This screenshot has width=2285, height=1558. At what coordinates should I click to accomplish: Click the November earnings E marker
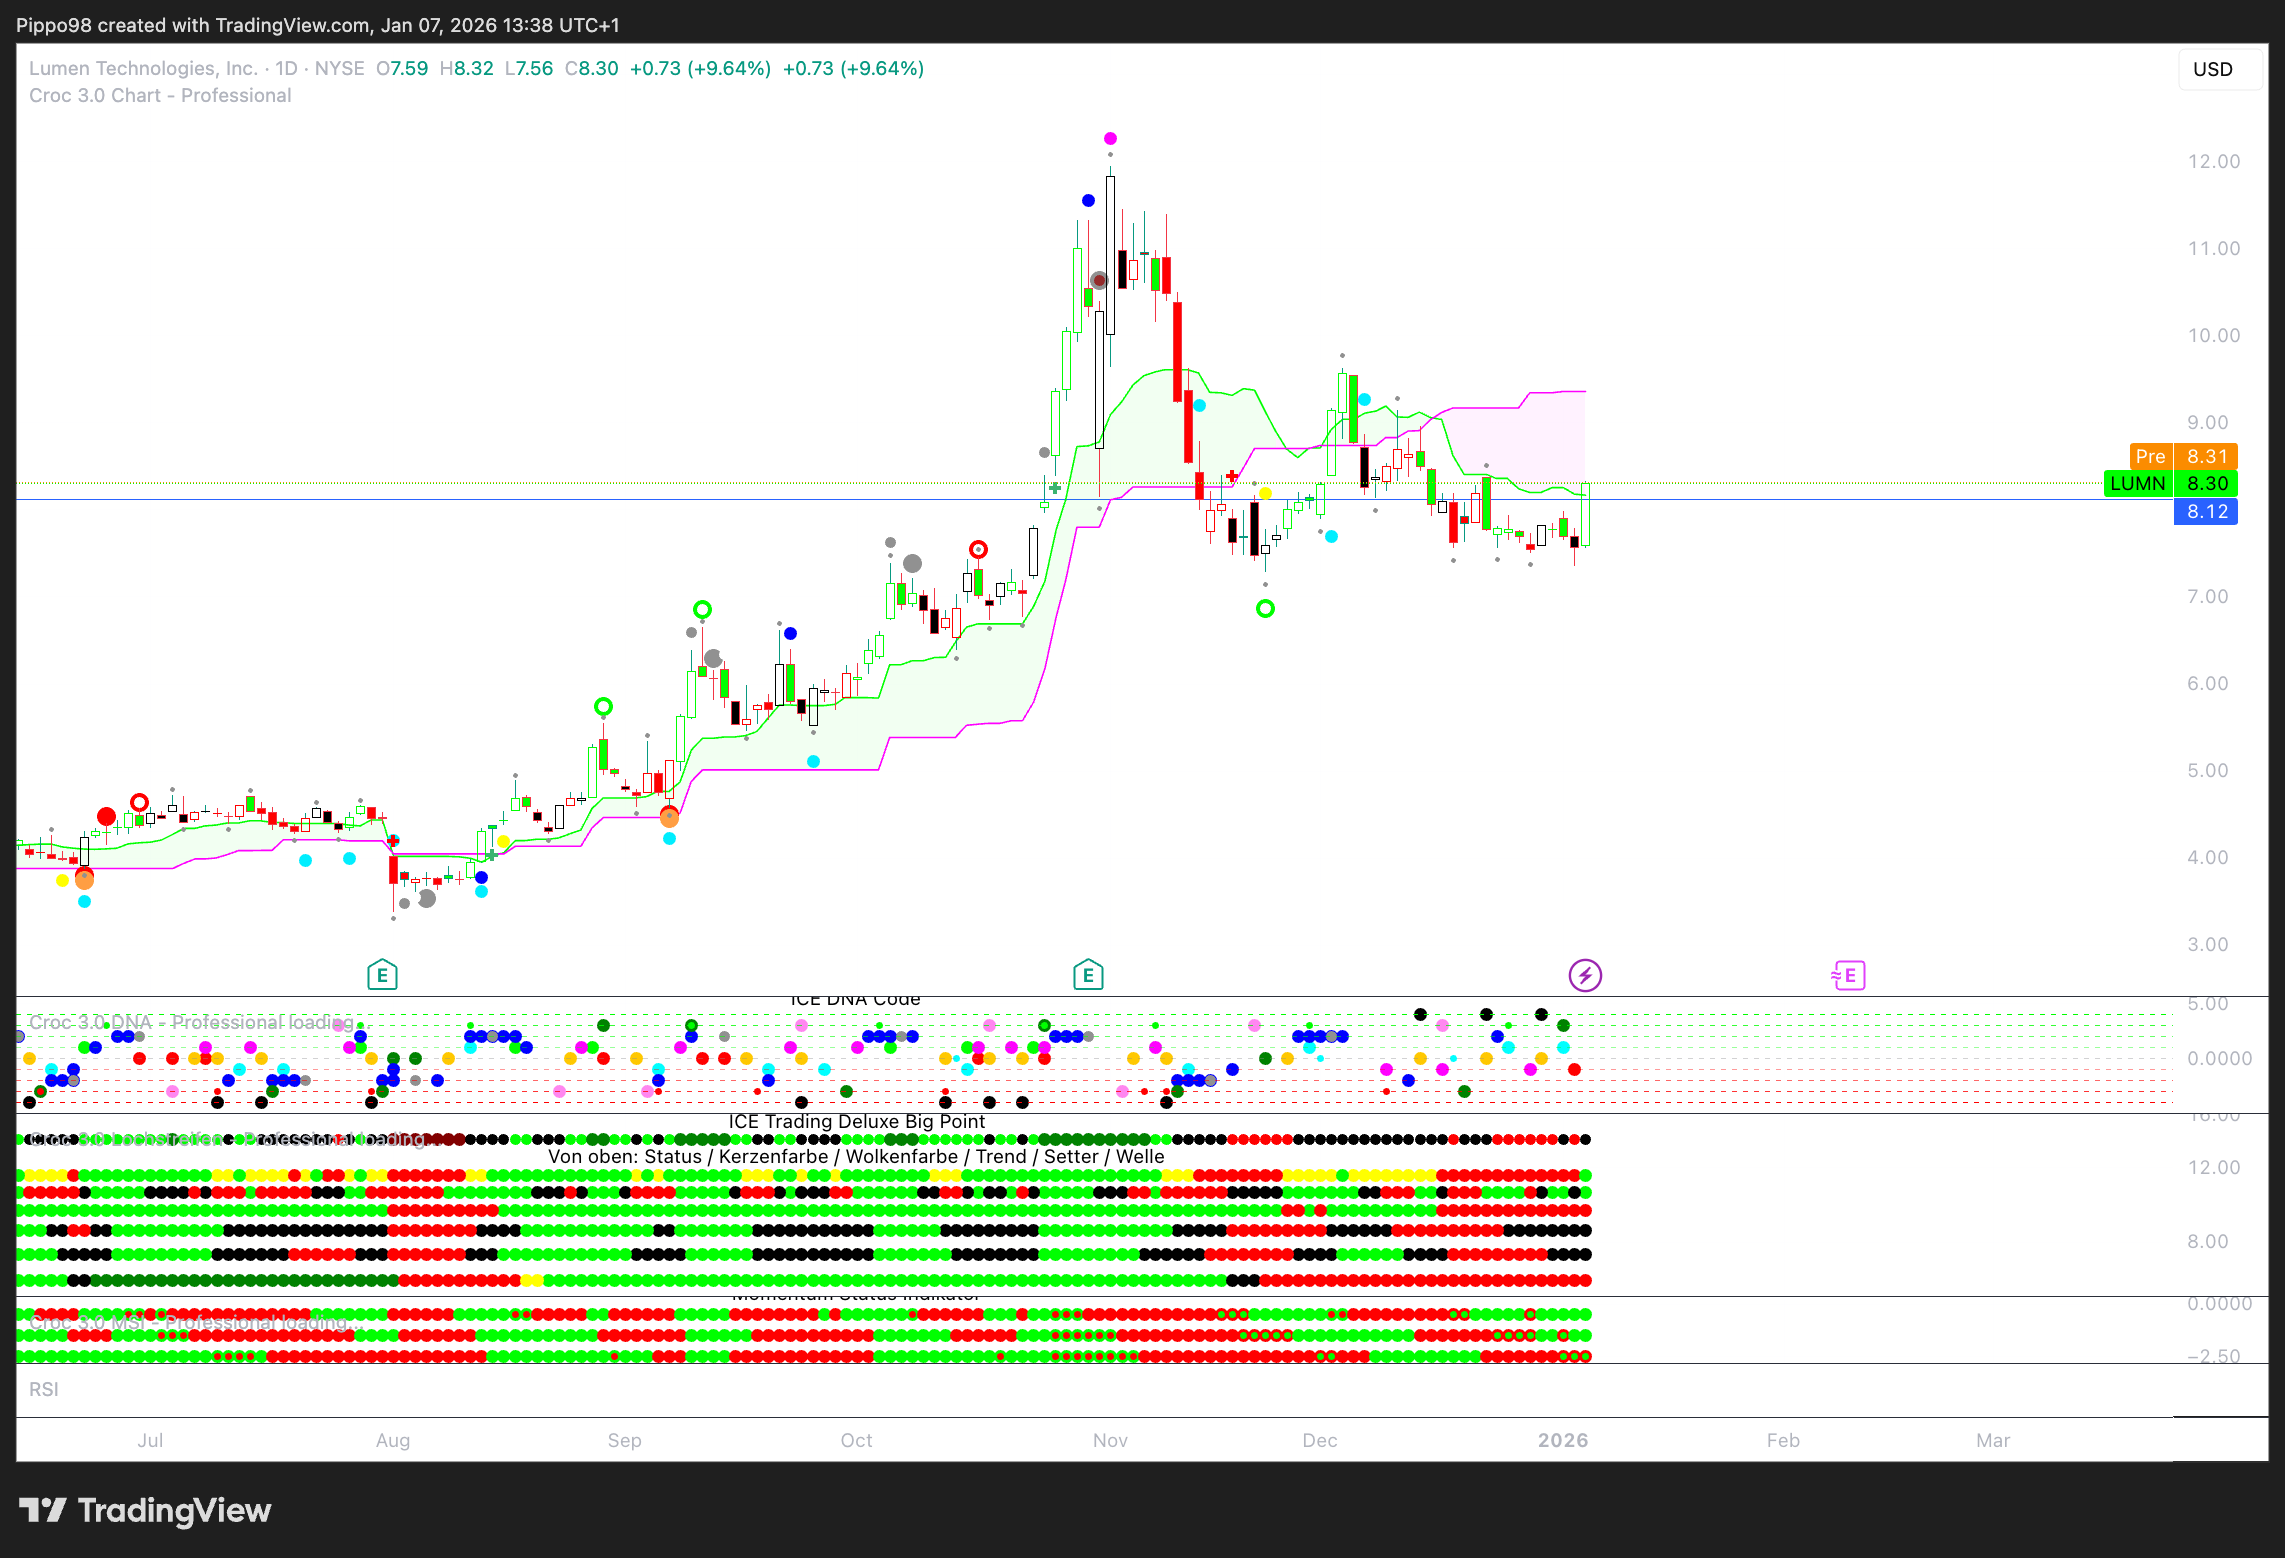coord(1088,974)
